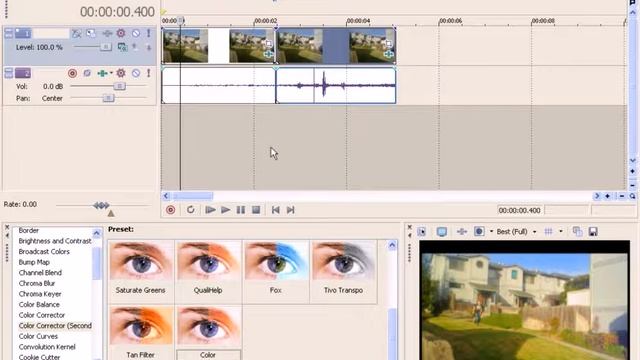
Task: Open Project Video Properties in preview toolbar
Action: (422, 232)
